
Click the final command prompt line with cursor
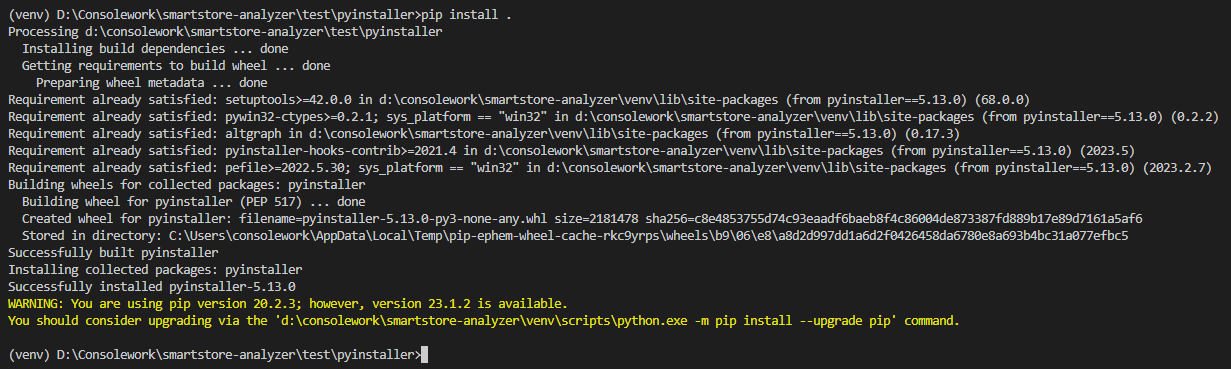(x=218, y=355)
